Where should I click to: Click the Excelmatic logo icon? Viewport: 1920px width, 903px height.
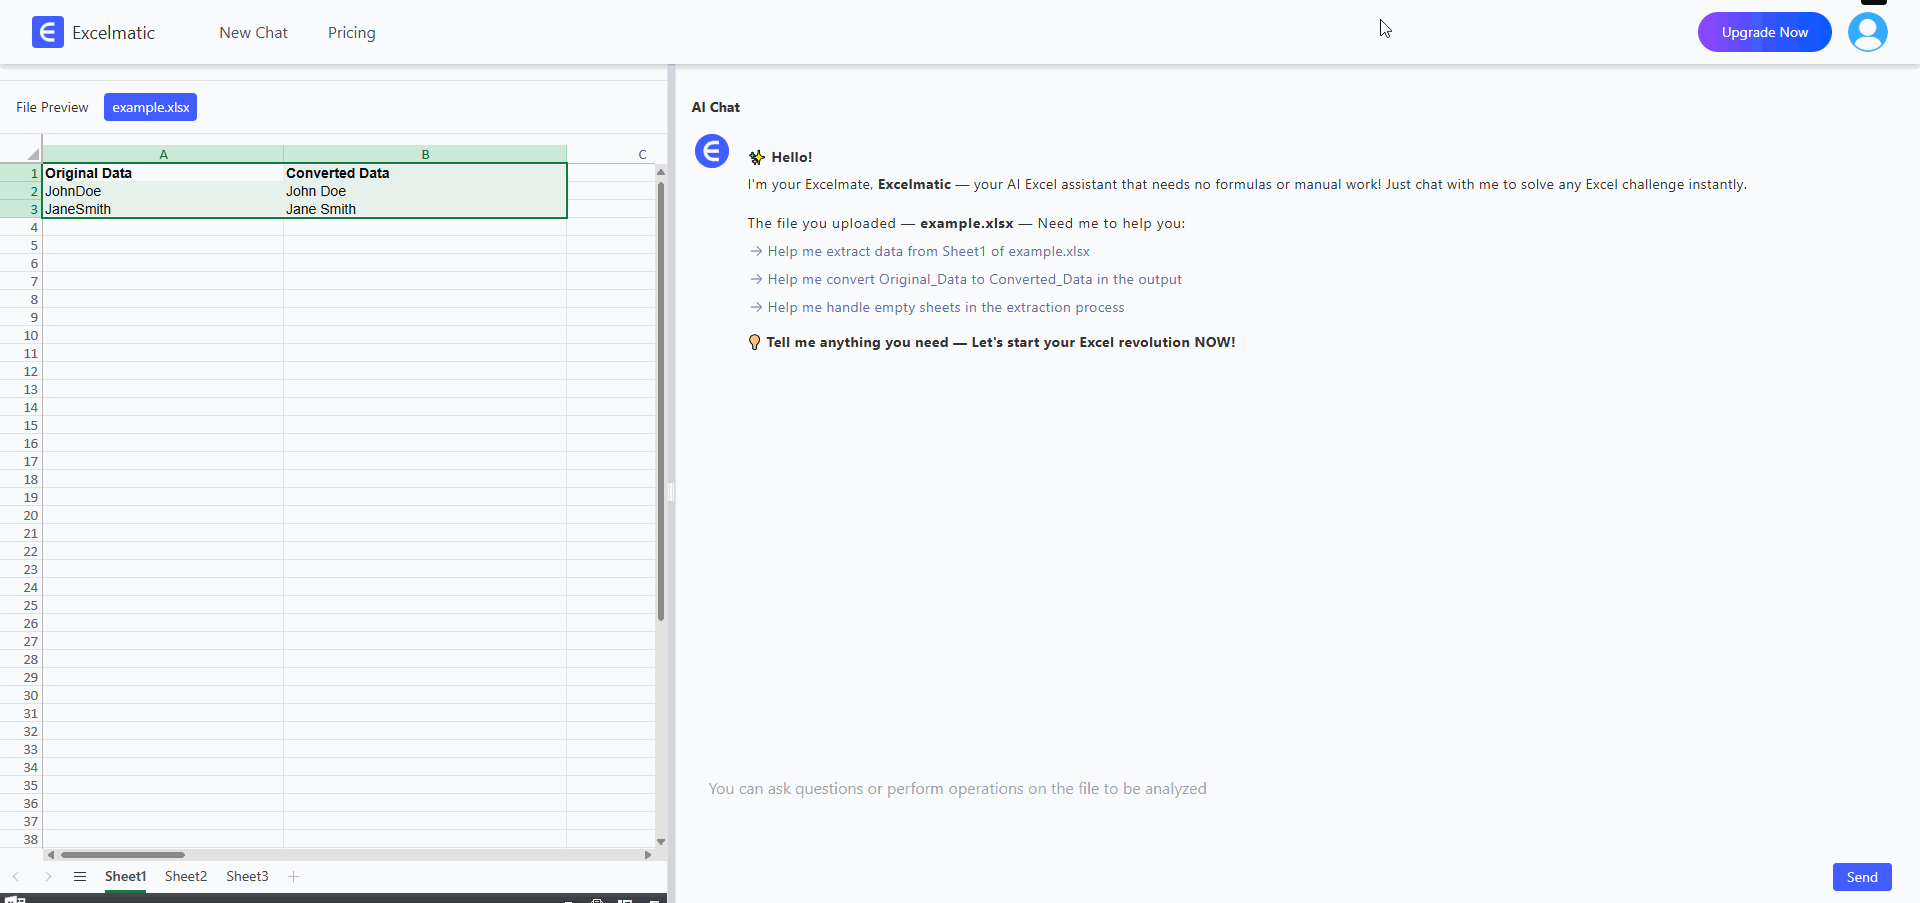[47, 32]
